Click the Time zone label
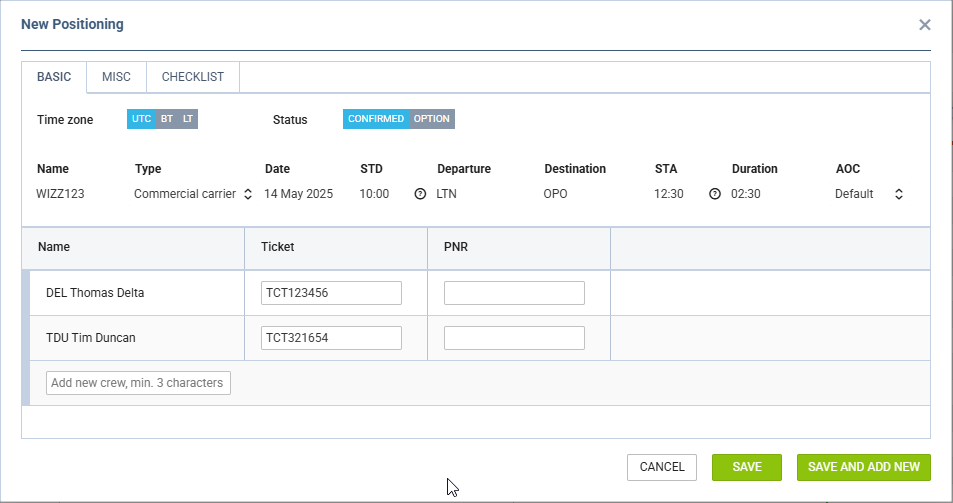 (x=65, y=120)
